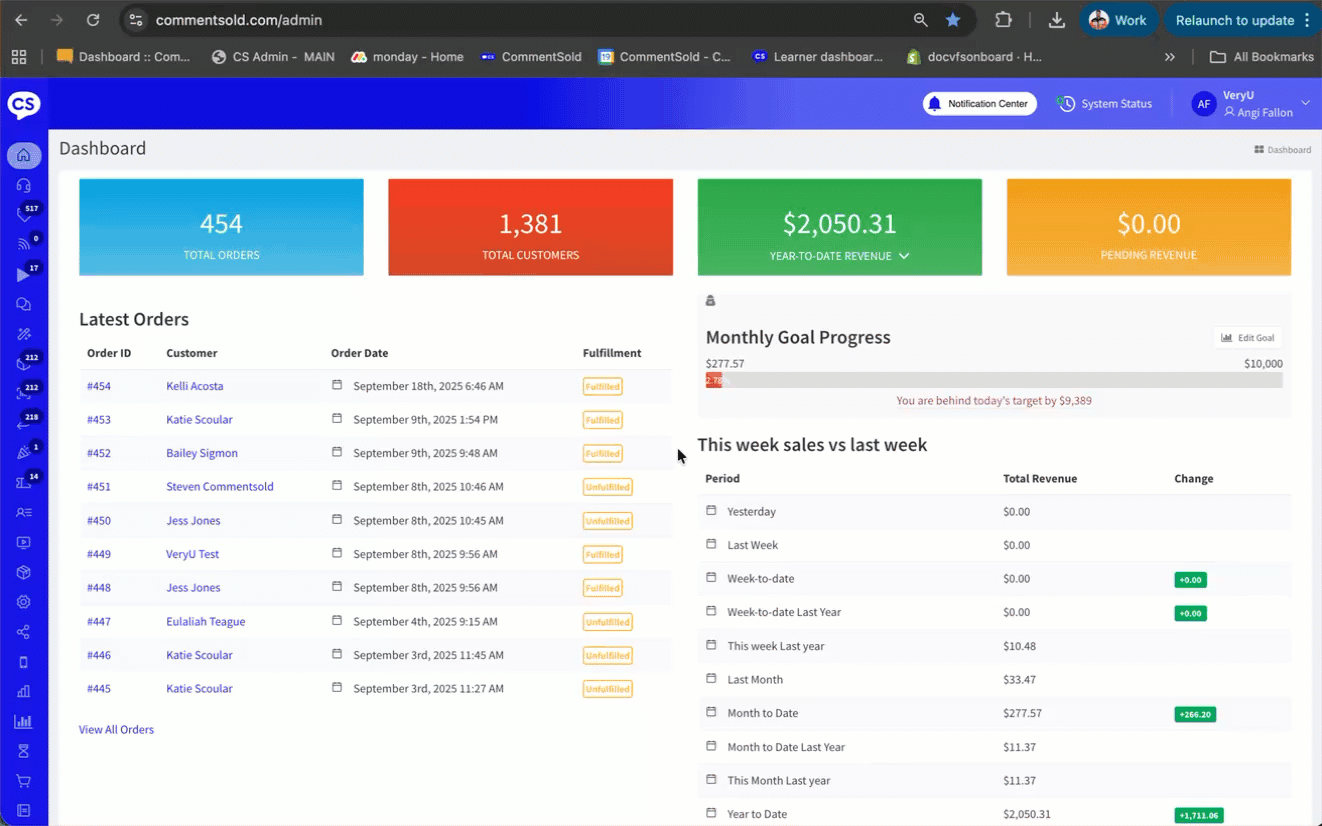Click the hourglass icon in sidebar
The height and width of the screenshot is (826, 1322).
tap(24, 751)
